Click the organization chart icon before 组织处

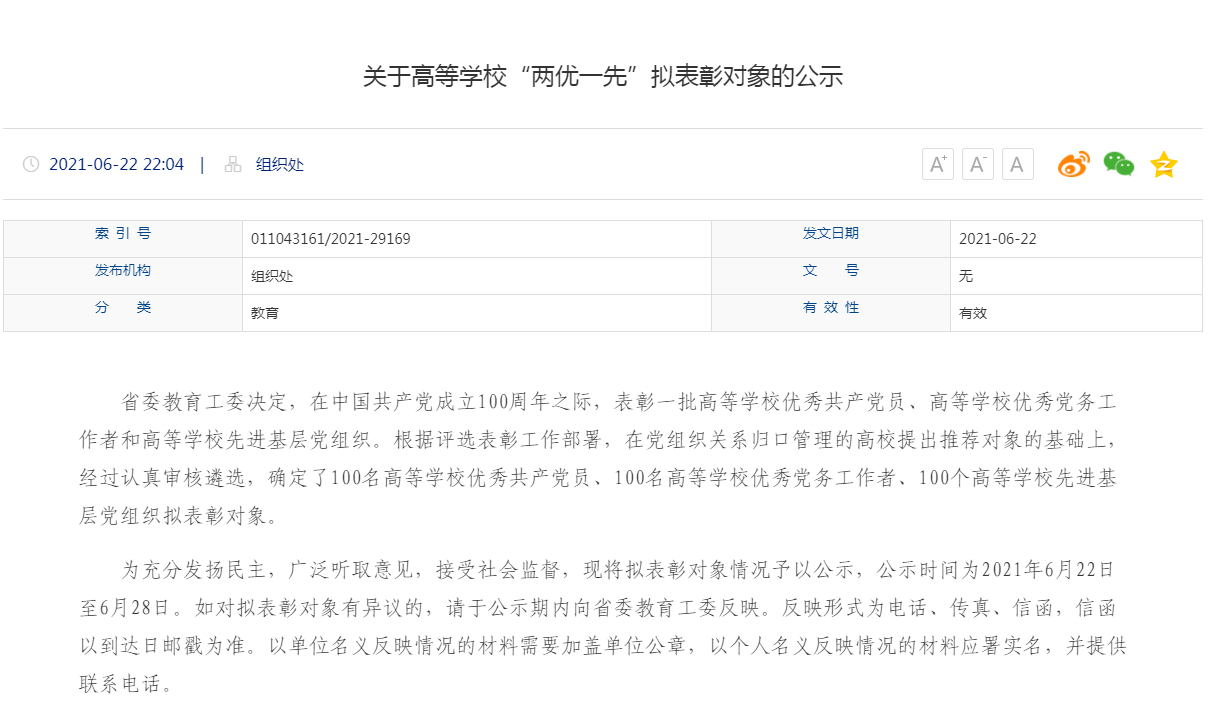(233, 164)
